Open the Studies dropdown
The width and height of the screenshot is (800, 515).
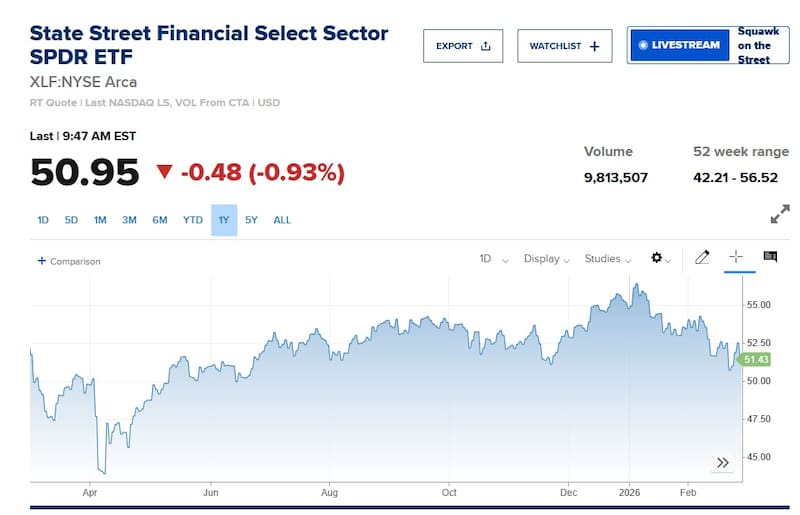tap(607, 259)
